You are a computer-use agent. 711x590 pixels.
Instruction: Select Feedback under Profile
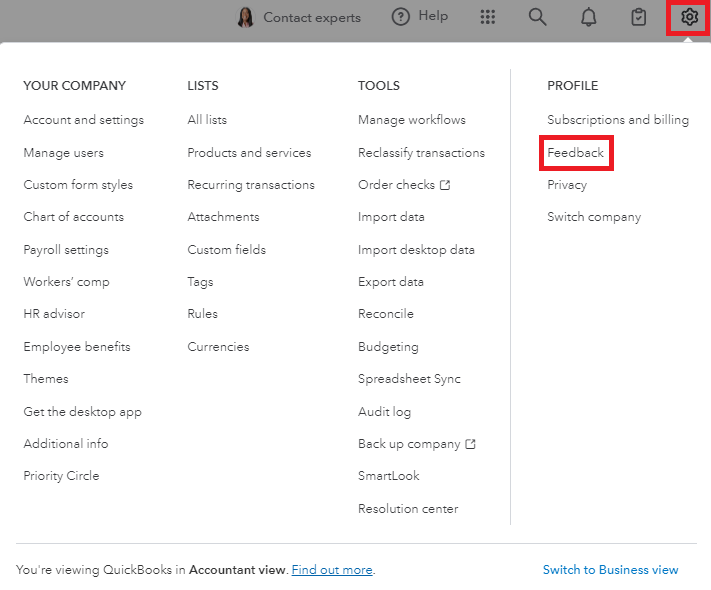575,153
